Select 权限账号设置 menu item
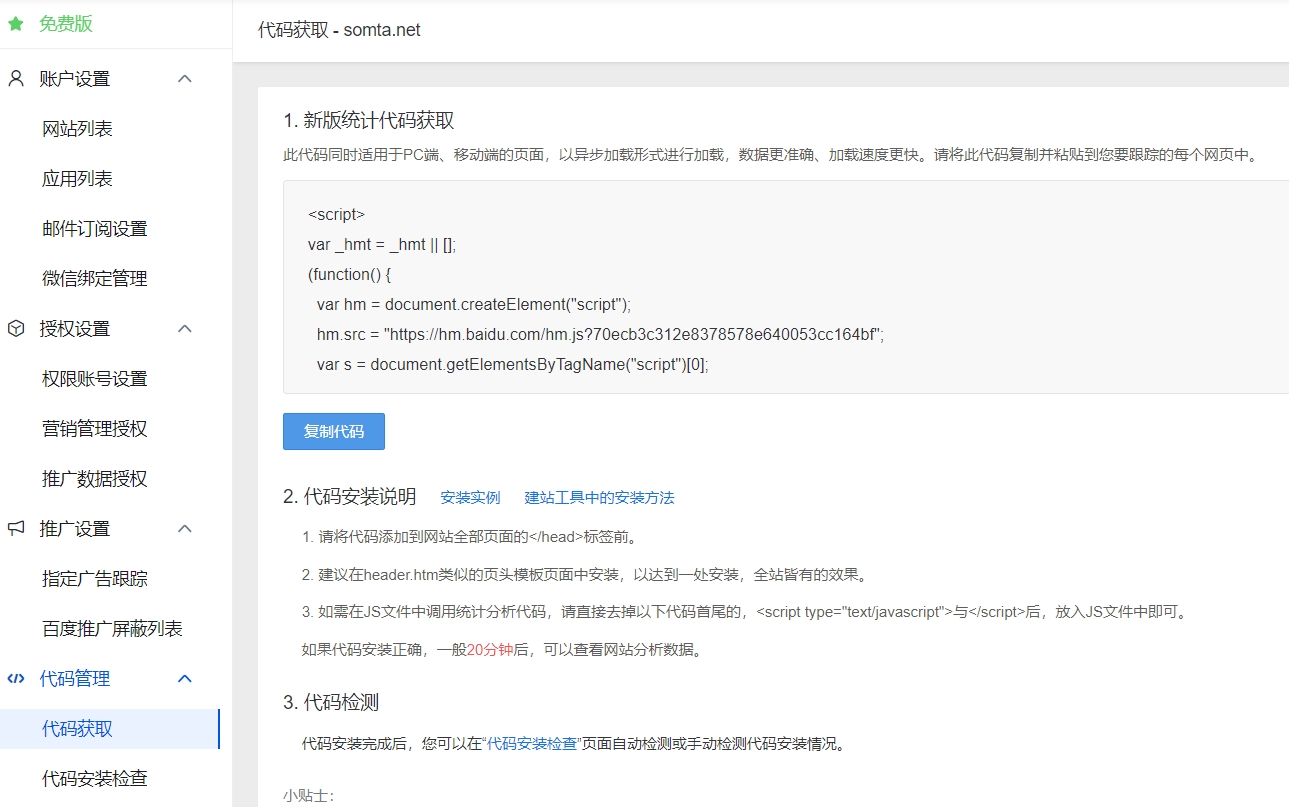The height and width of the screenshot is (807, 1289). pos(95,379)
